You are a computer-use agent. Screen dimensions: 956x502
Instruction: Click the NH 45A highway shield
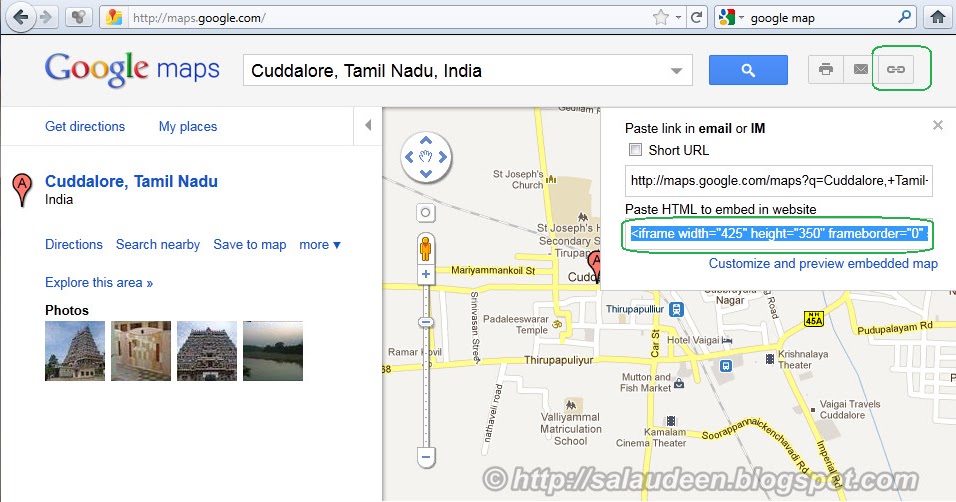[814, 318]
